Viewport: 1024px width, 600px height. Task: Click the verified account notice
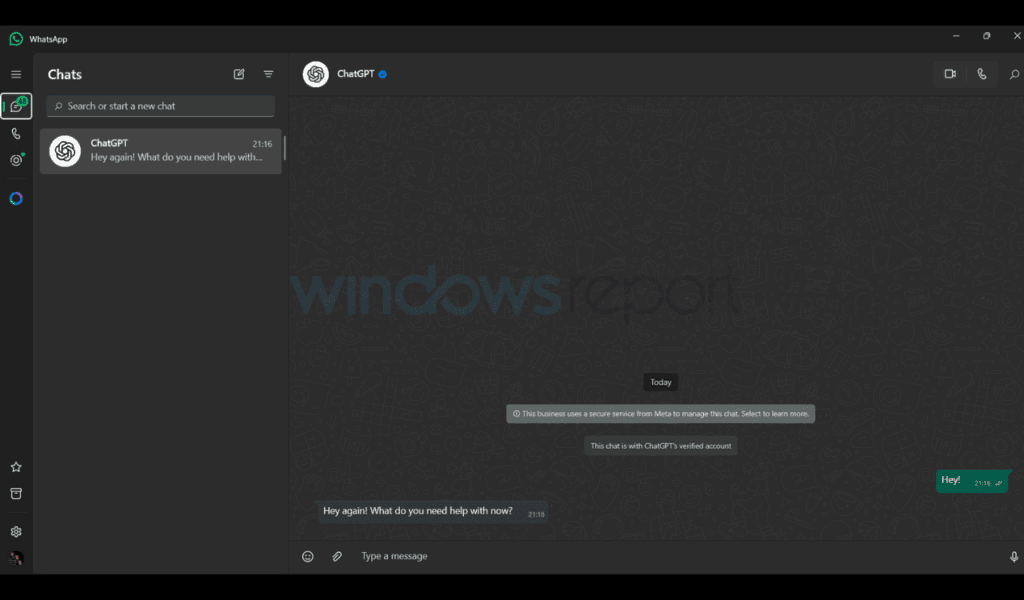(660, 446)
